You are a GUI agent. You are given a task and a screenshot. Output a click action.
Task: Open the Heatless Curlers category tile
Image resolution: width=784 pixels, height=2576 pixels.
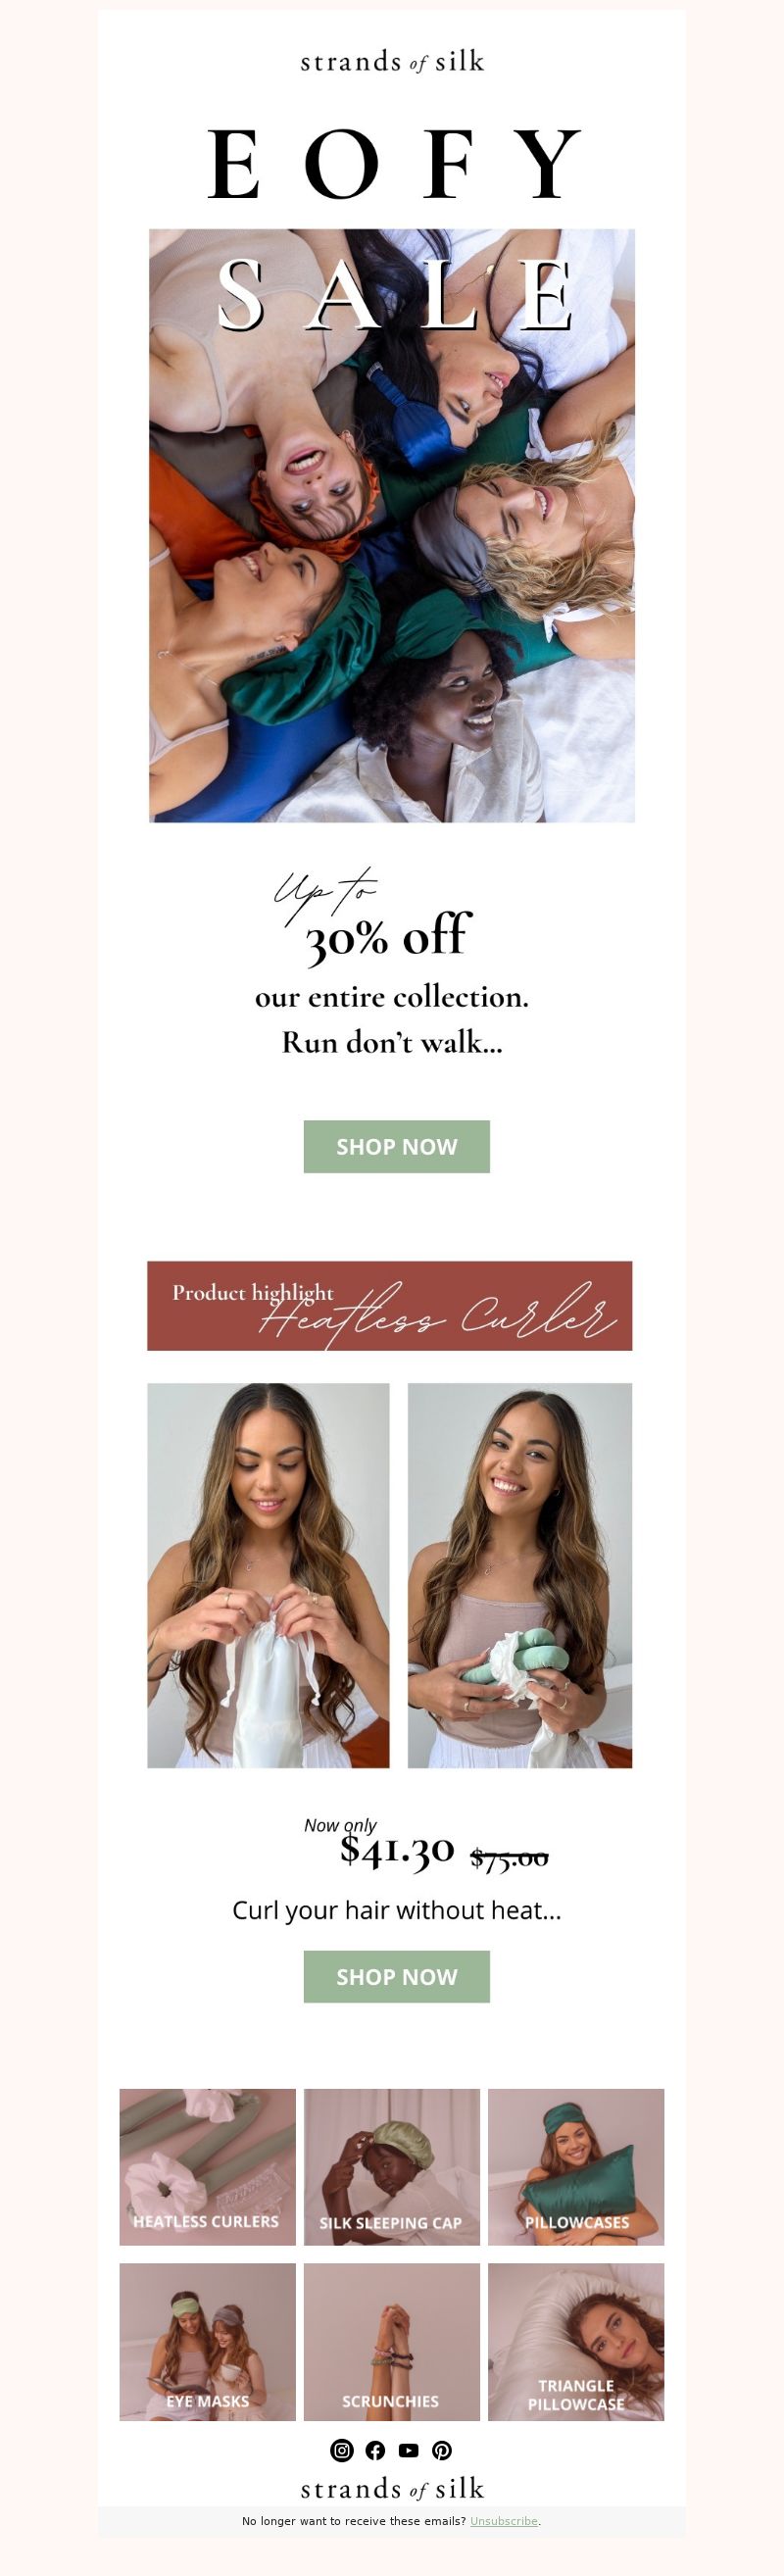[x=208, y=2166]
